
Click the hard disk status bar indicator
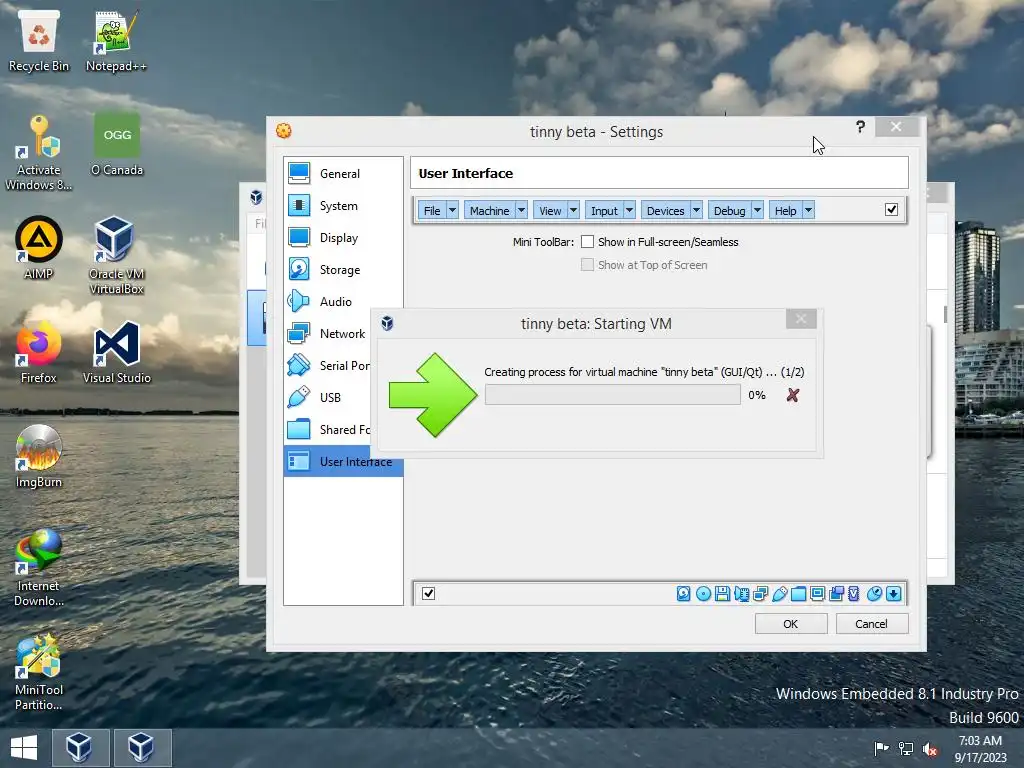click(x=683, y=594)
